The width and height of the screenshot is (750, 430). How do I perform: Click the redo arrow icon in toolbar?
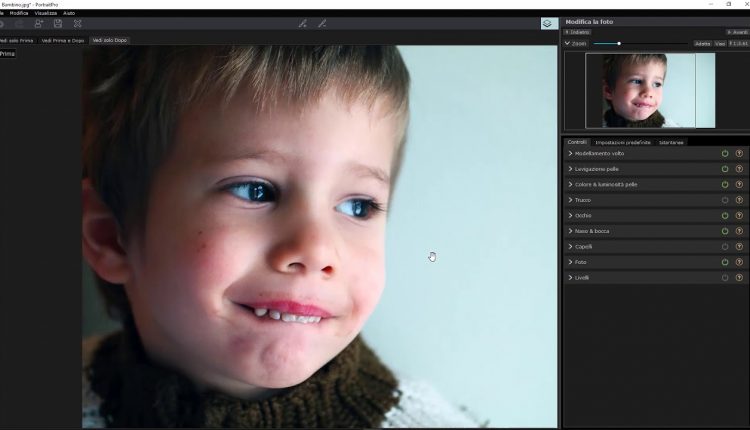[x=19, y=23]
